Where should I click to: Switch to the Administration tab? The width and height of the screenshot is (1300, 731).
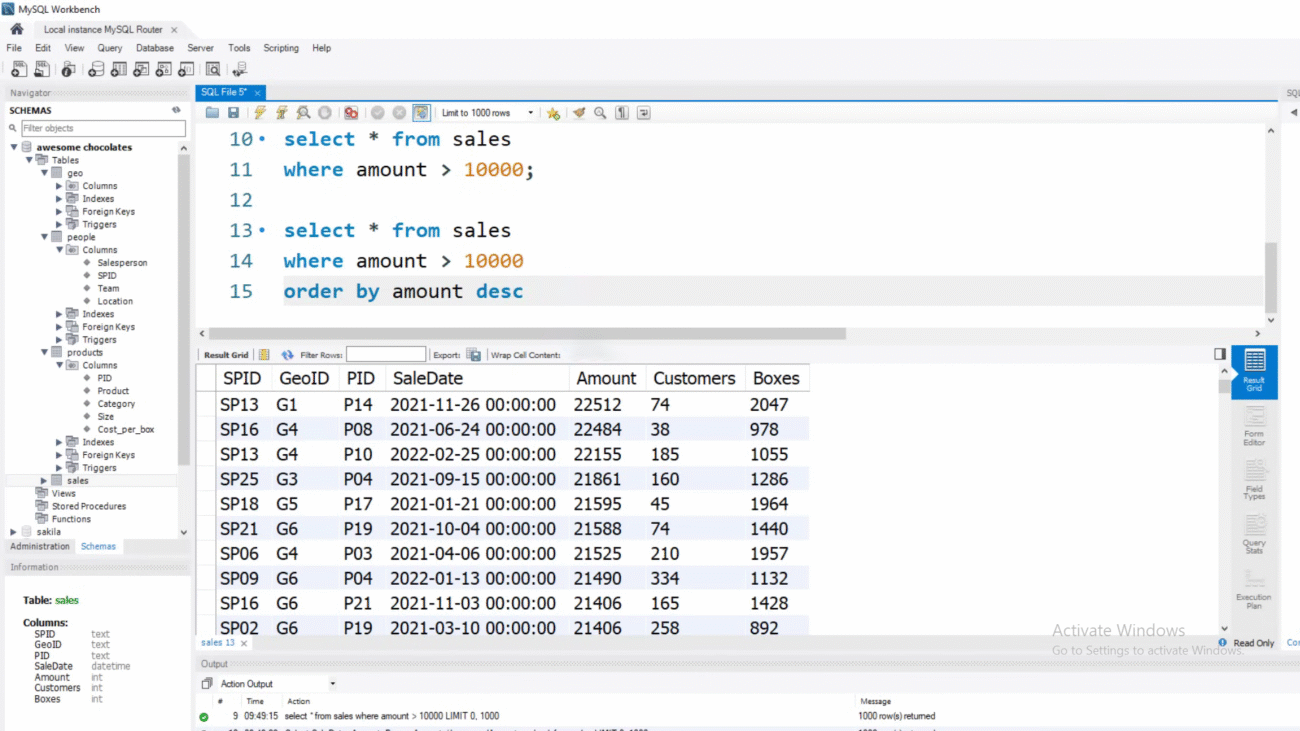point(40,546)
